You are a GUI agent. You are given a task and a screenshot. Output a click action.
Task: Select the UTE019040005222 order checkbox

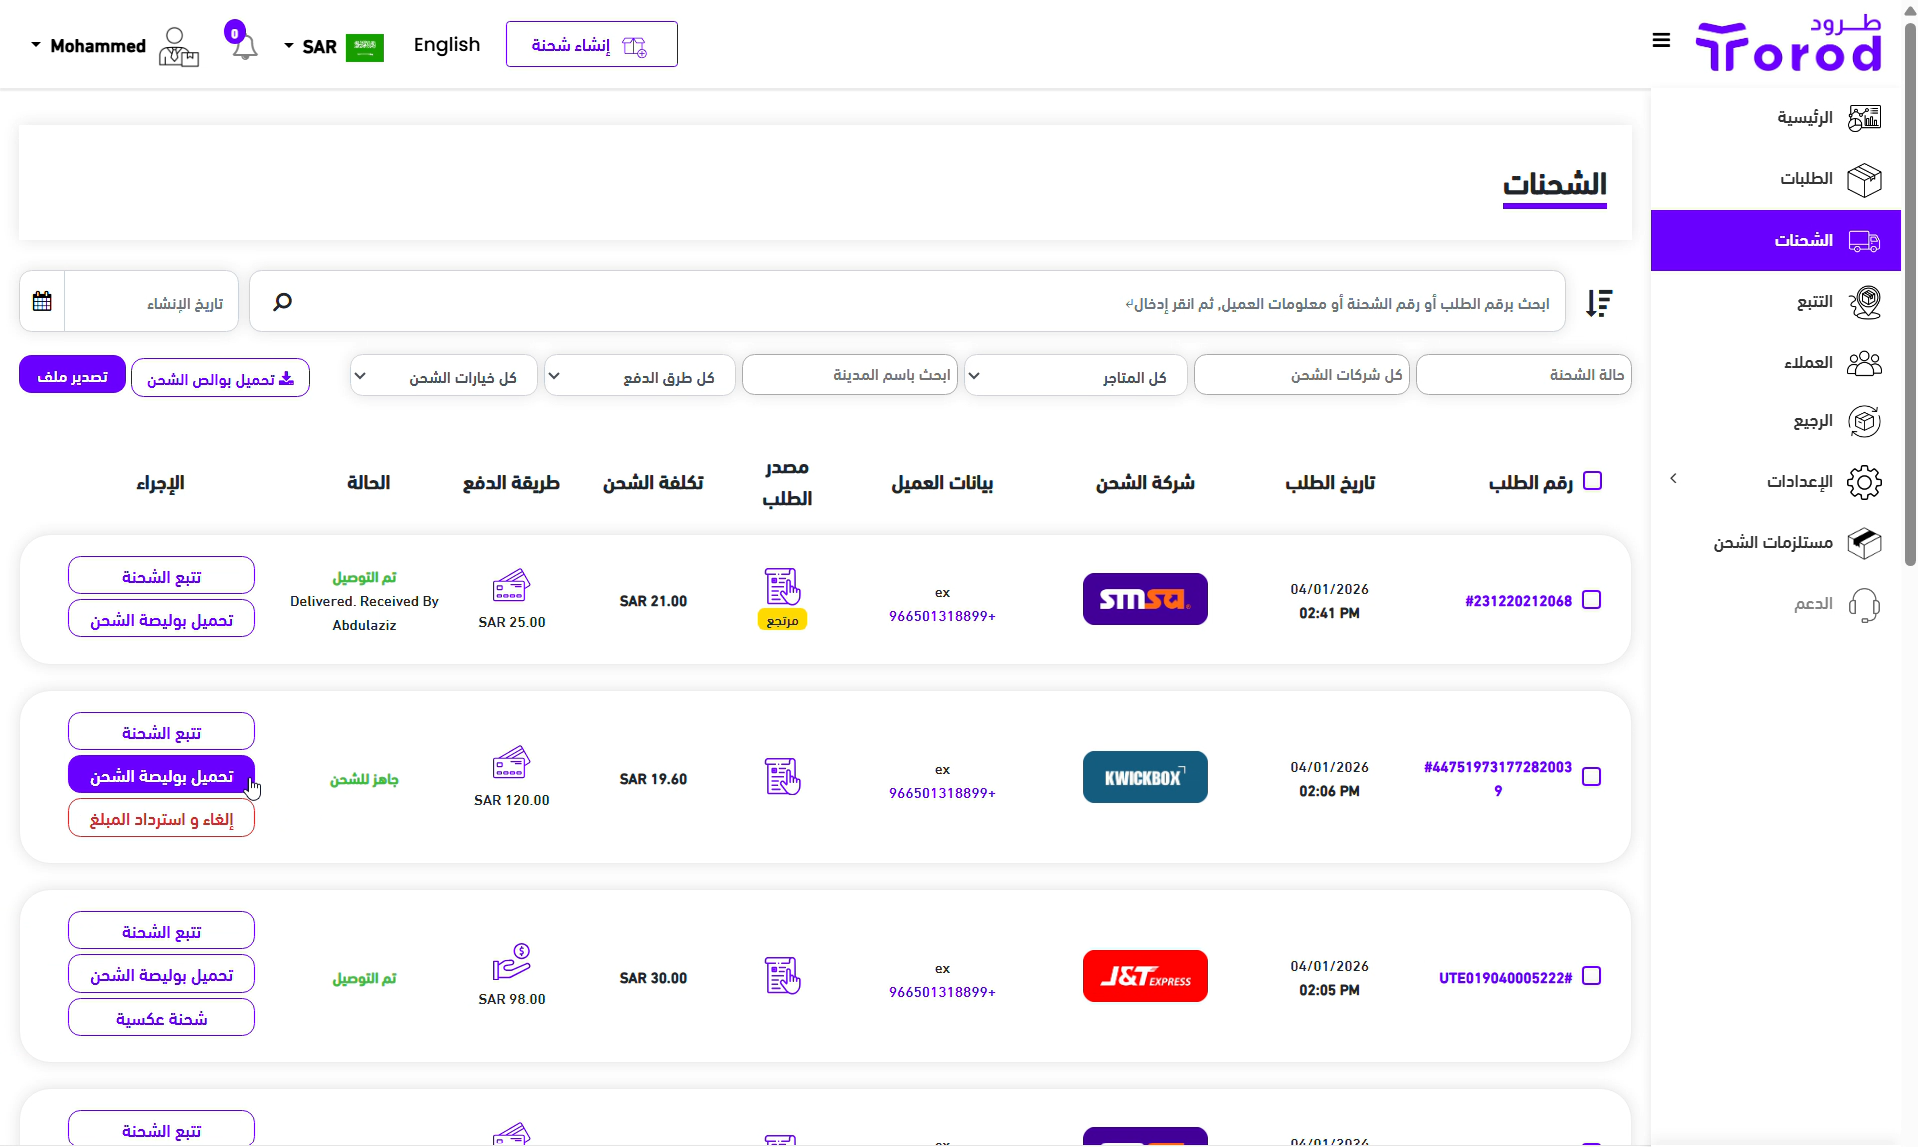1592,976
